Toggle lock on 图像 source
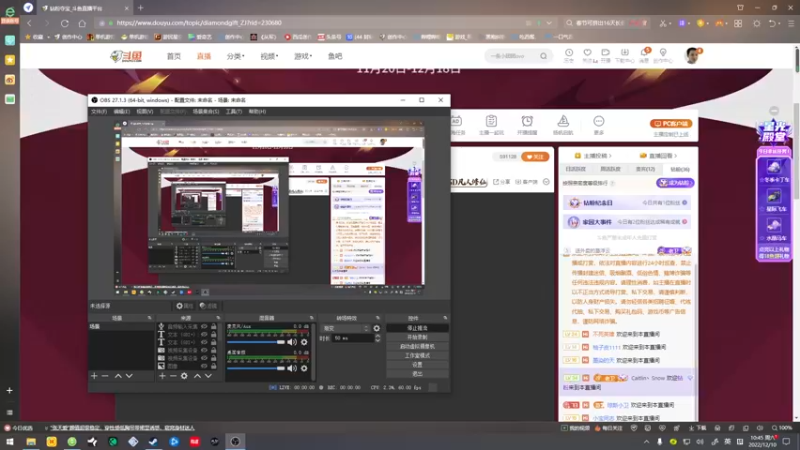 (214, 366)
